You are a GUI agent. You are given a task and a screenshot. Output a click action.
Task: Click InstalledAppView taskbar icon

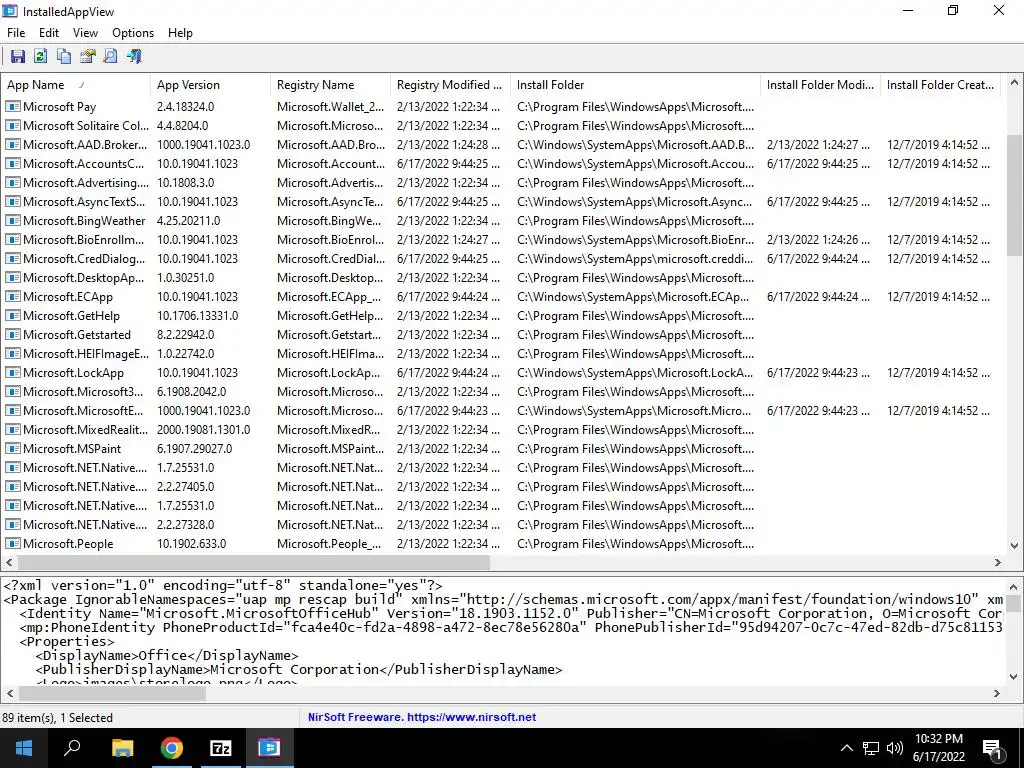point(269,748)
